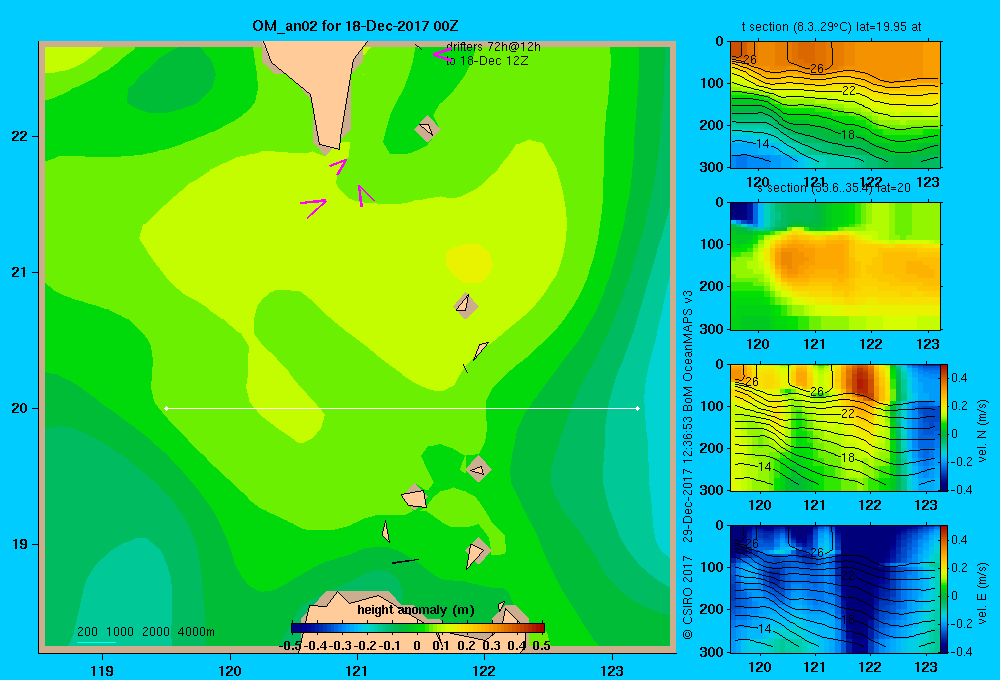Open the northward velocity section plot
Viewport: 1000px width, 680px height.
835,427
